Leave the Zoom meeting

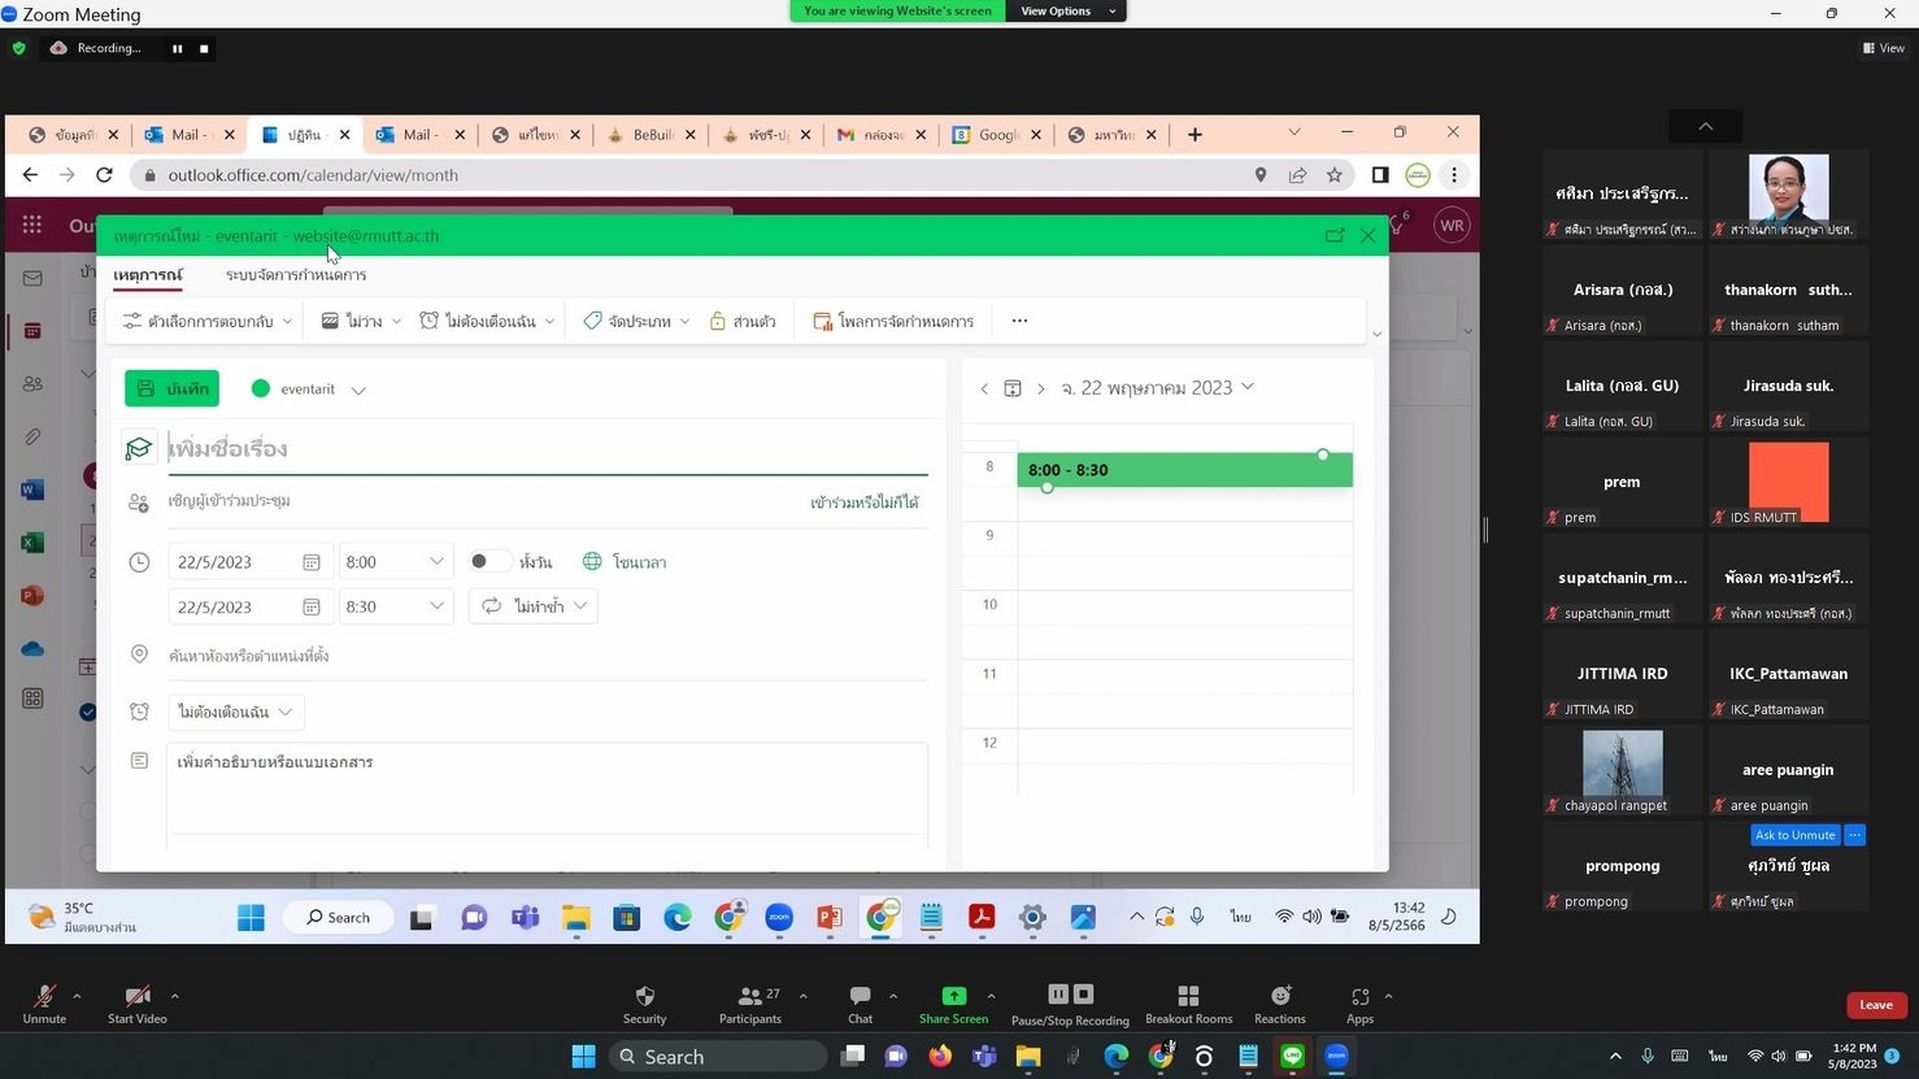coord(1875,1005)
